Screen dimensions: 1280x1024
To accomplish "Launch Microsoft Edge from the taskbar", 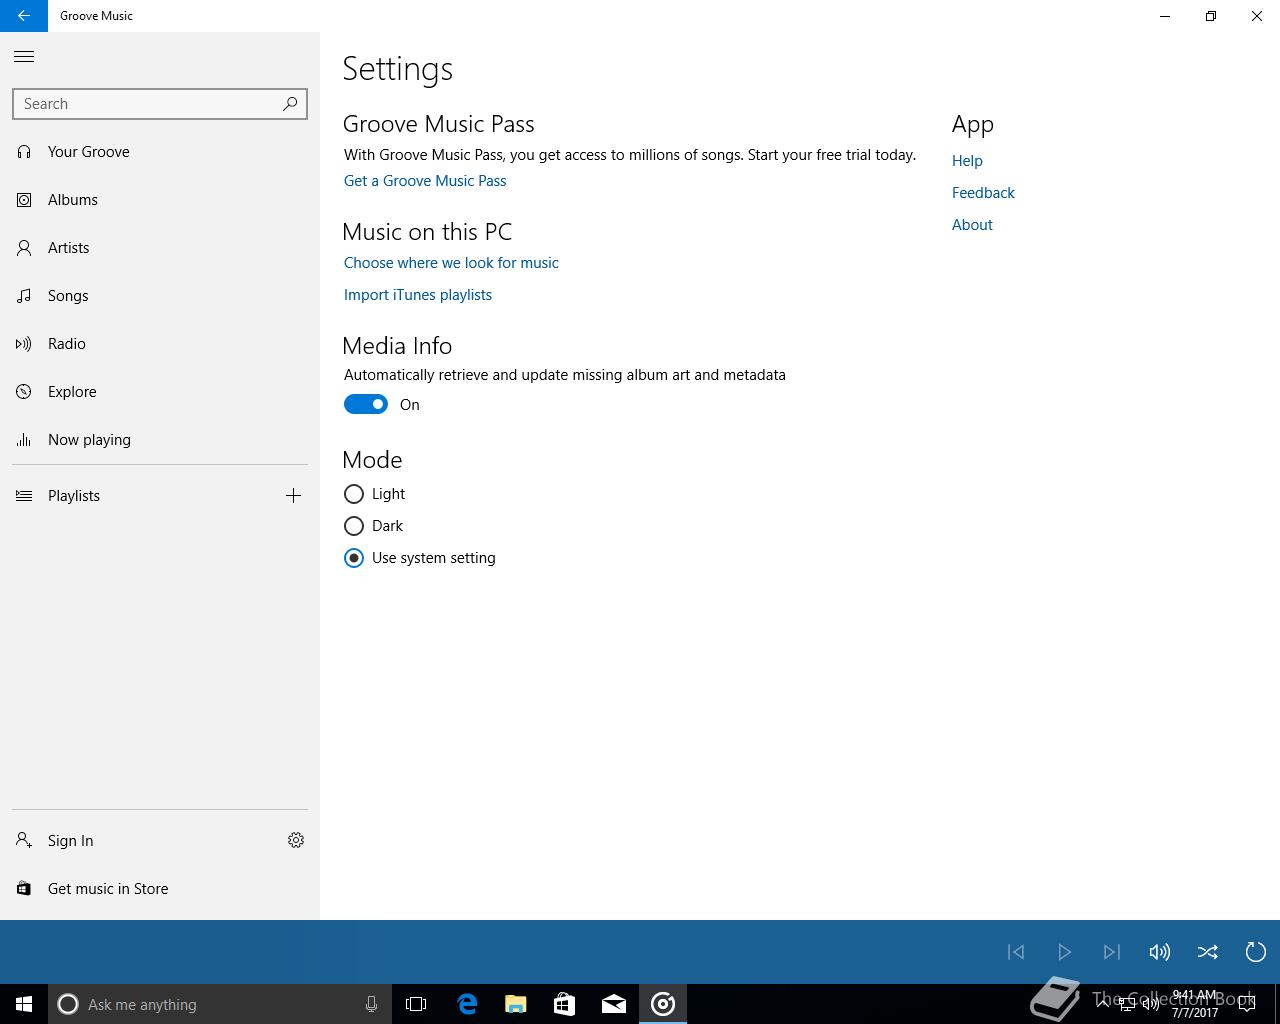I will [x=467, y=1004].
